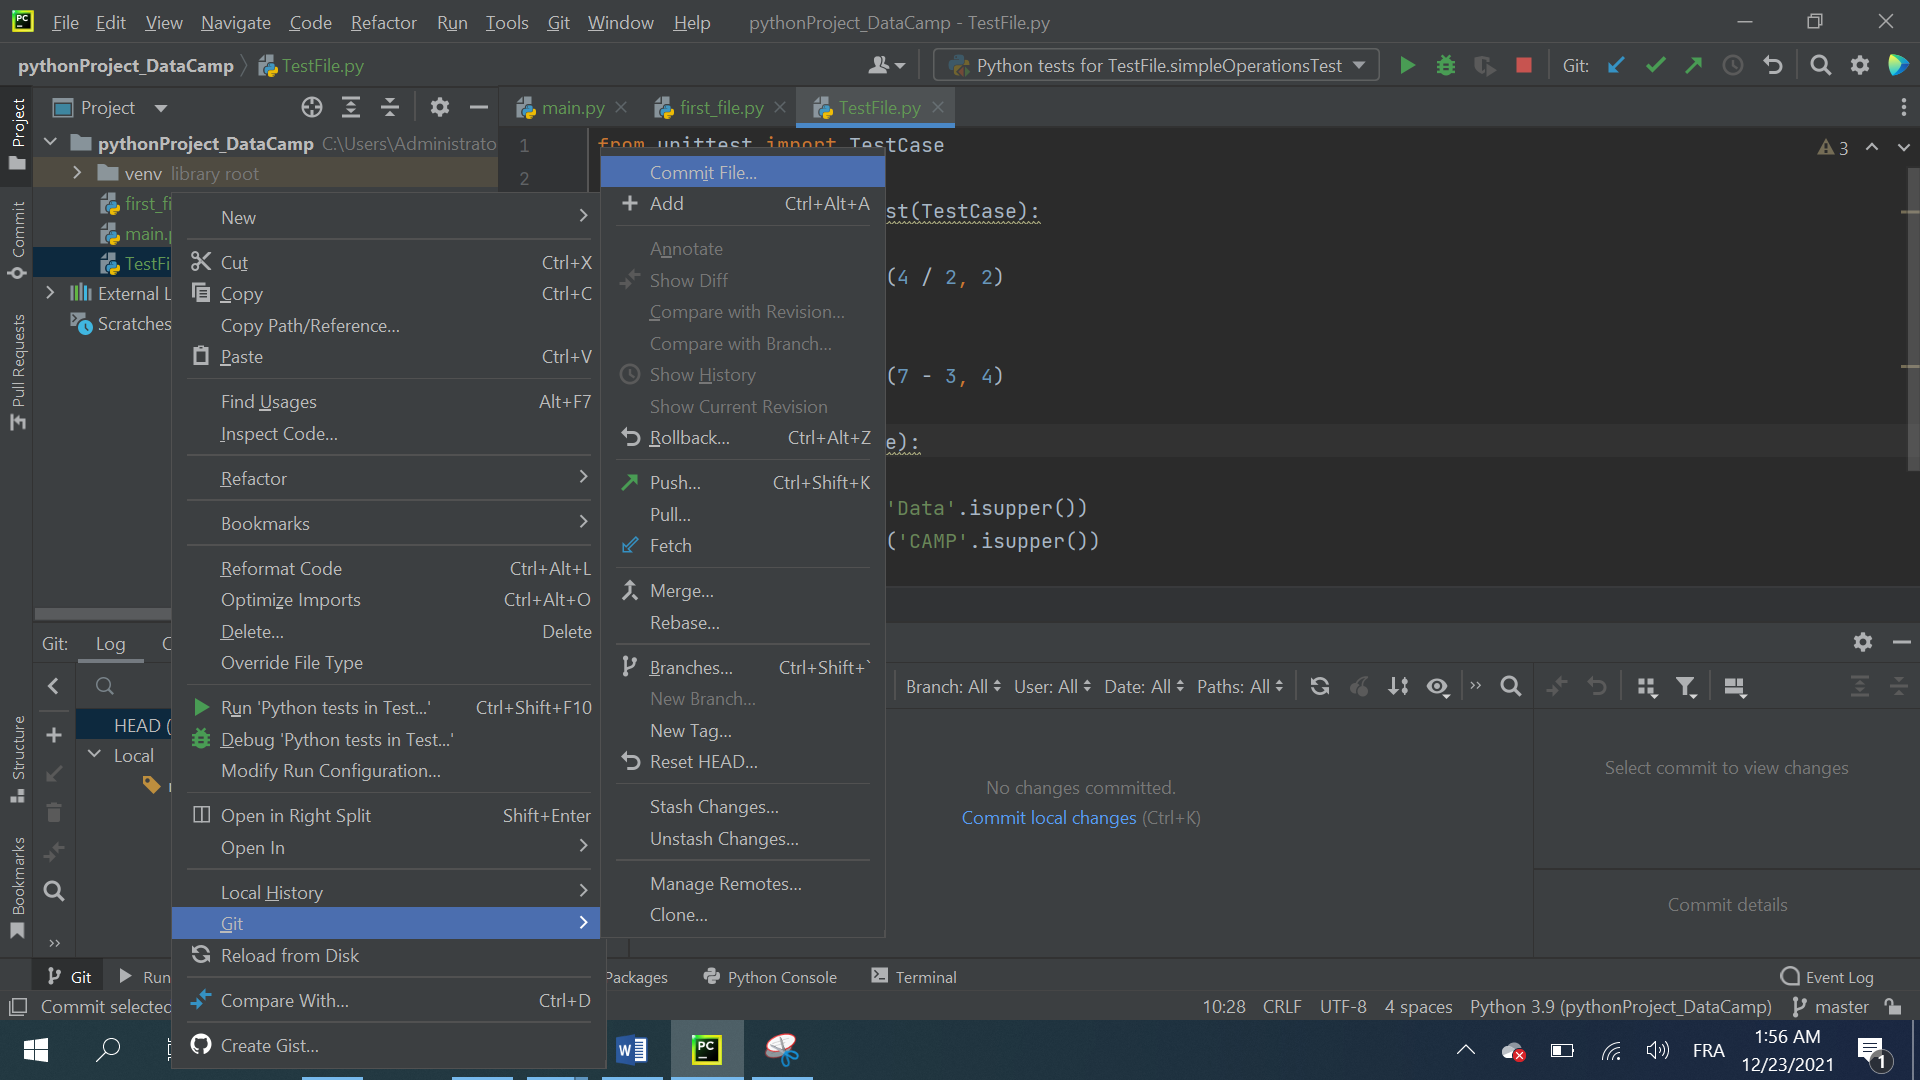Click the green Run button in toolbar
The height and width of the screenshot is (1080, 1920).
1407,66
